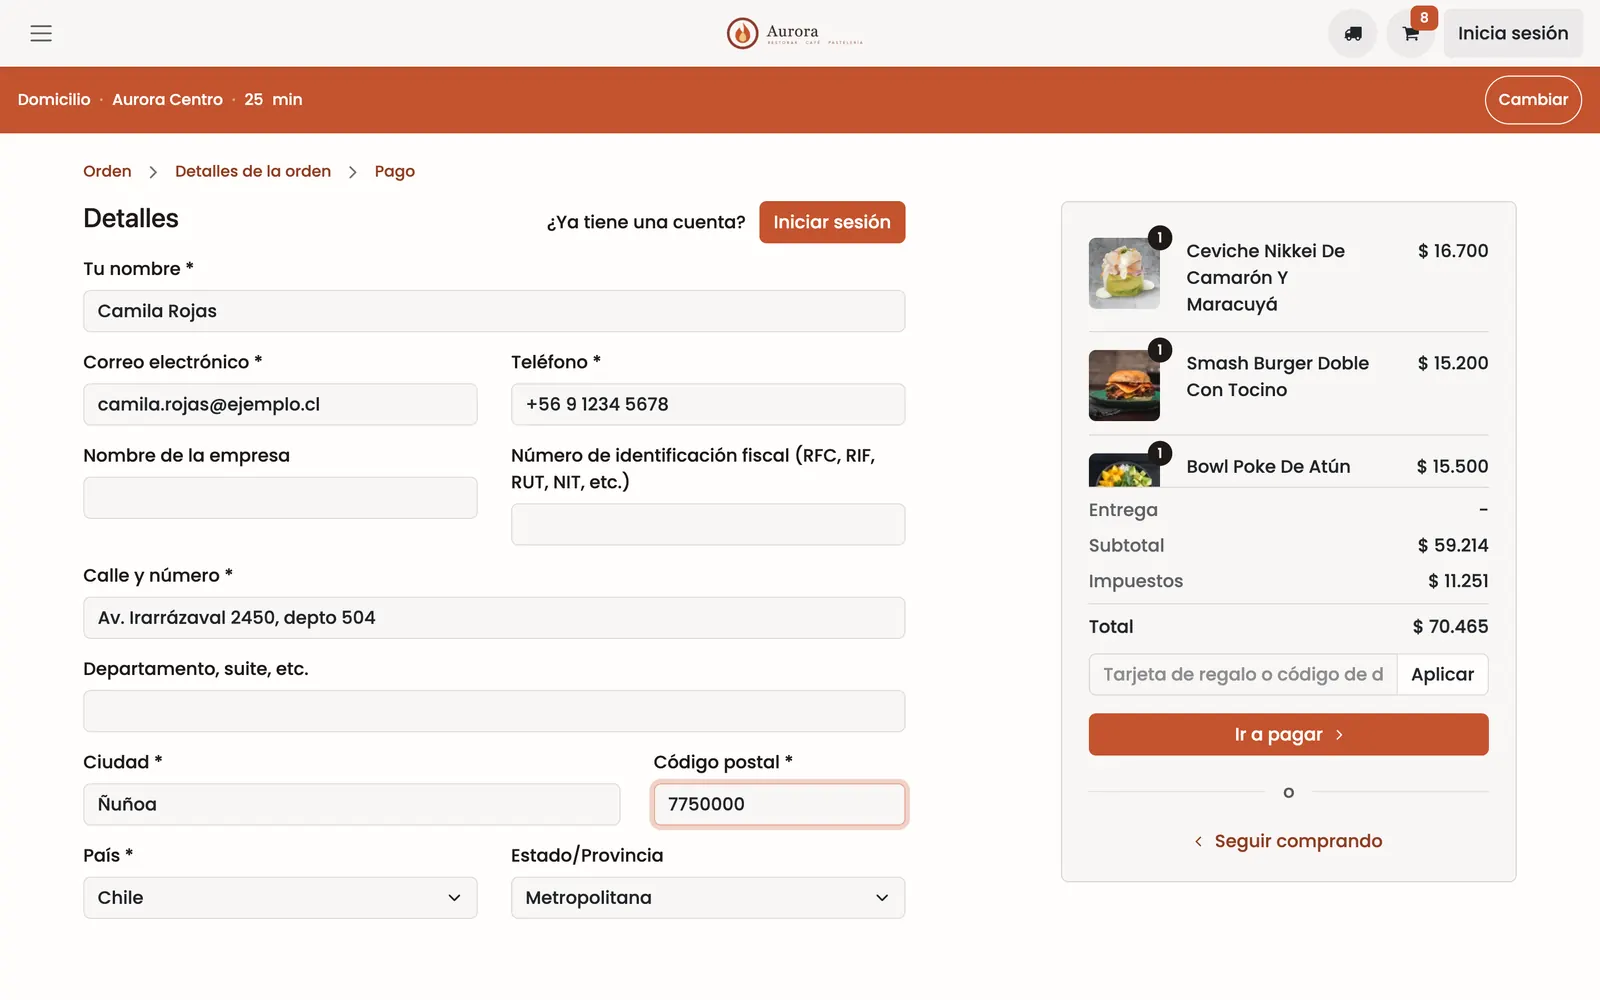Open the Estado/Provincia dropdown
Screen dimensions: 1600x1000
pos(708,898)
